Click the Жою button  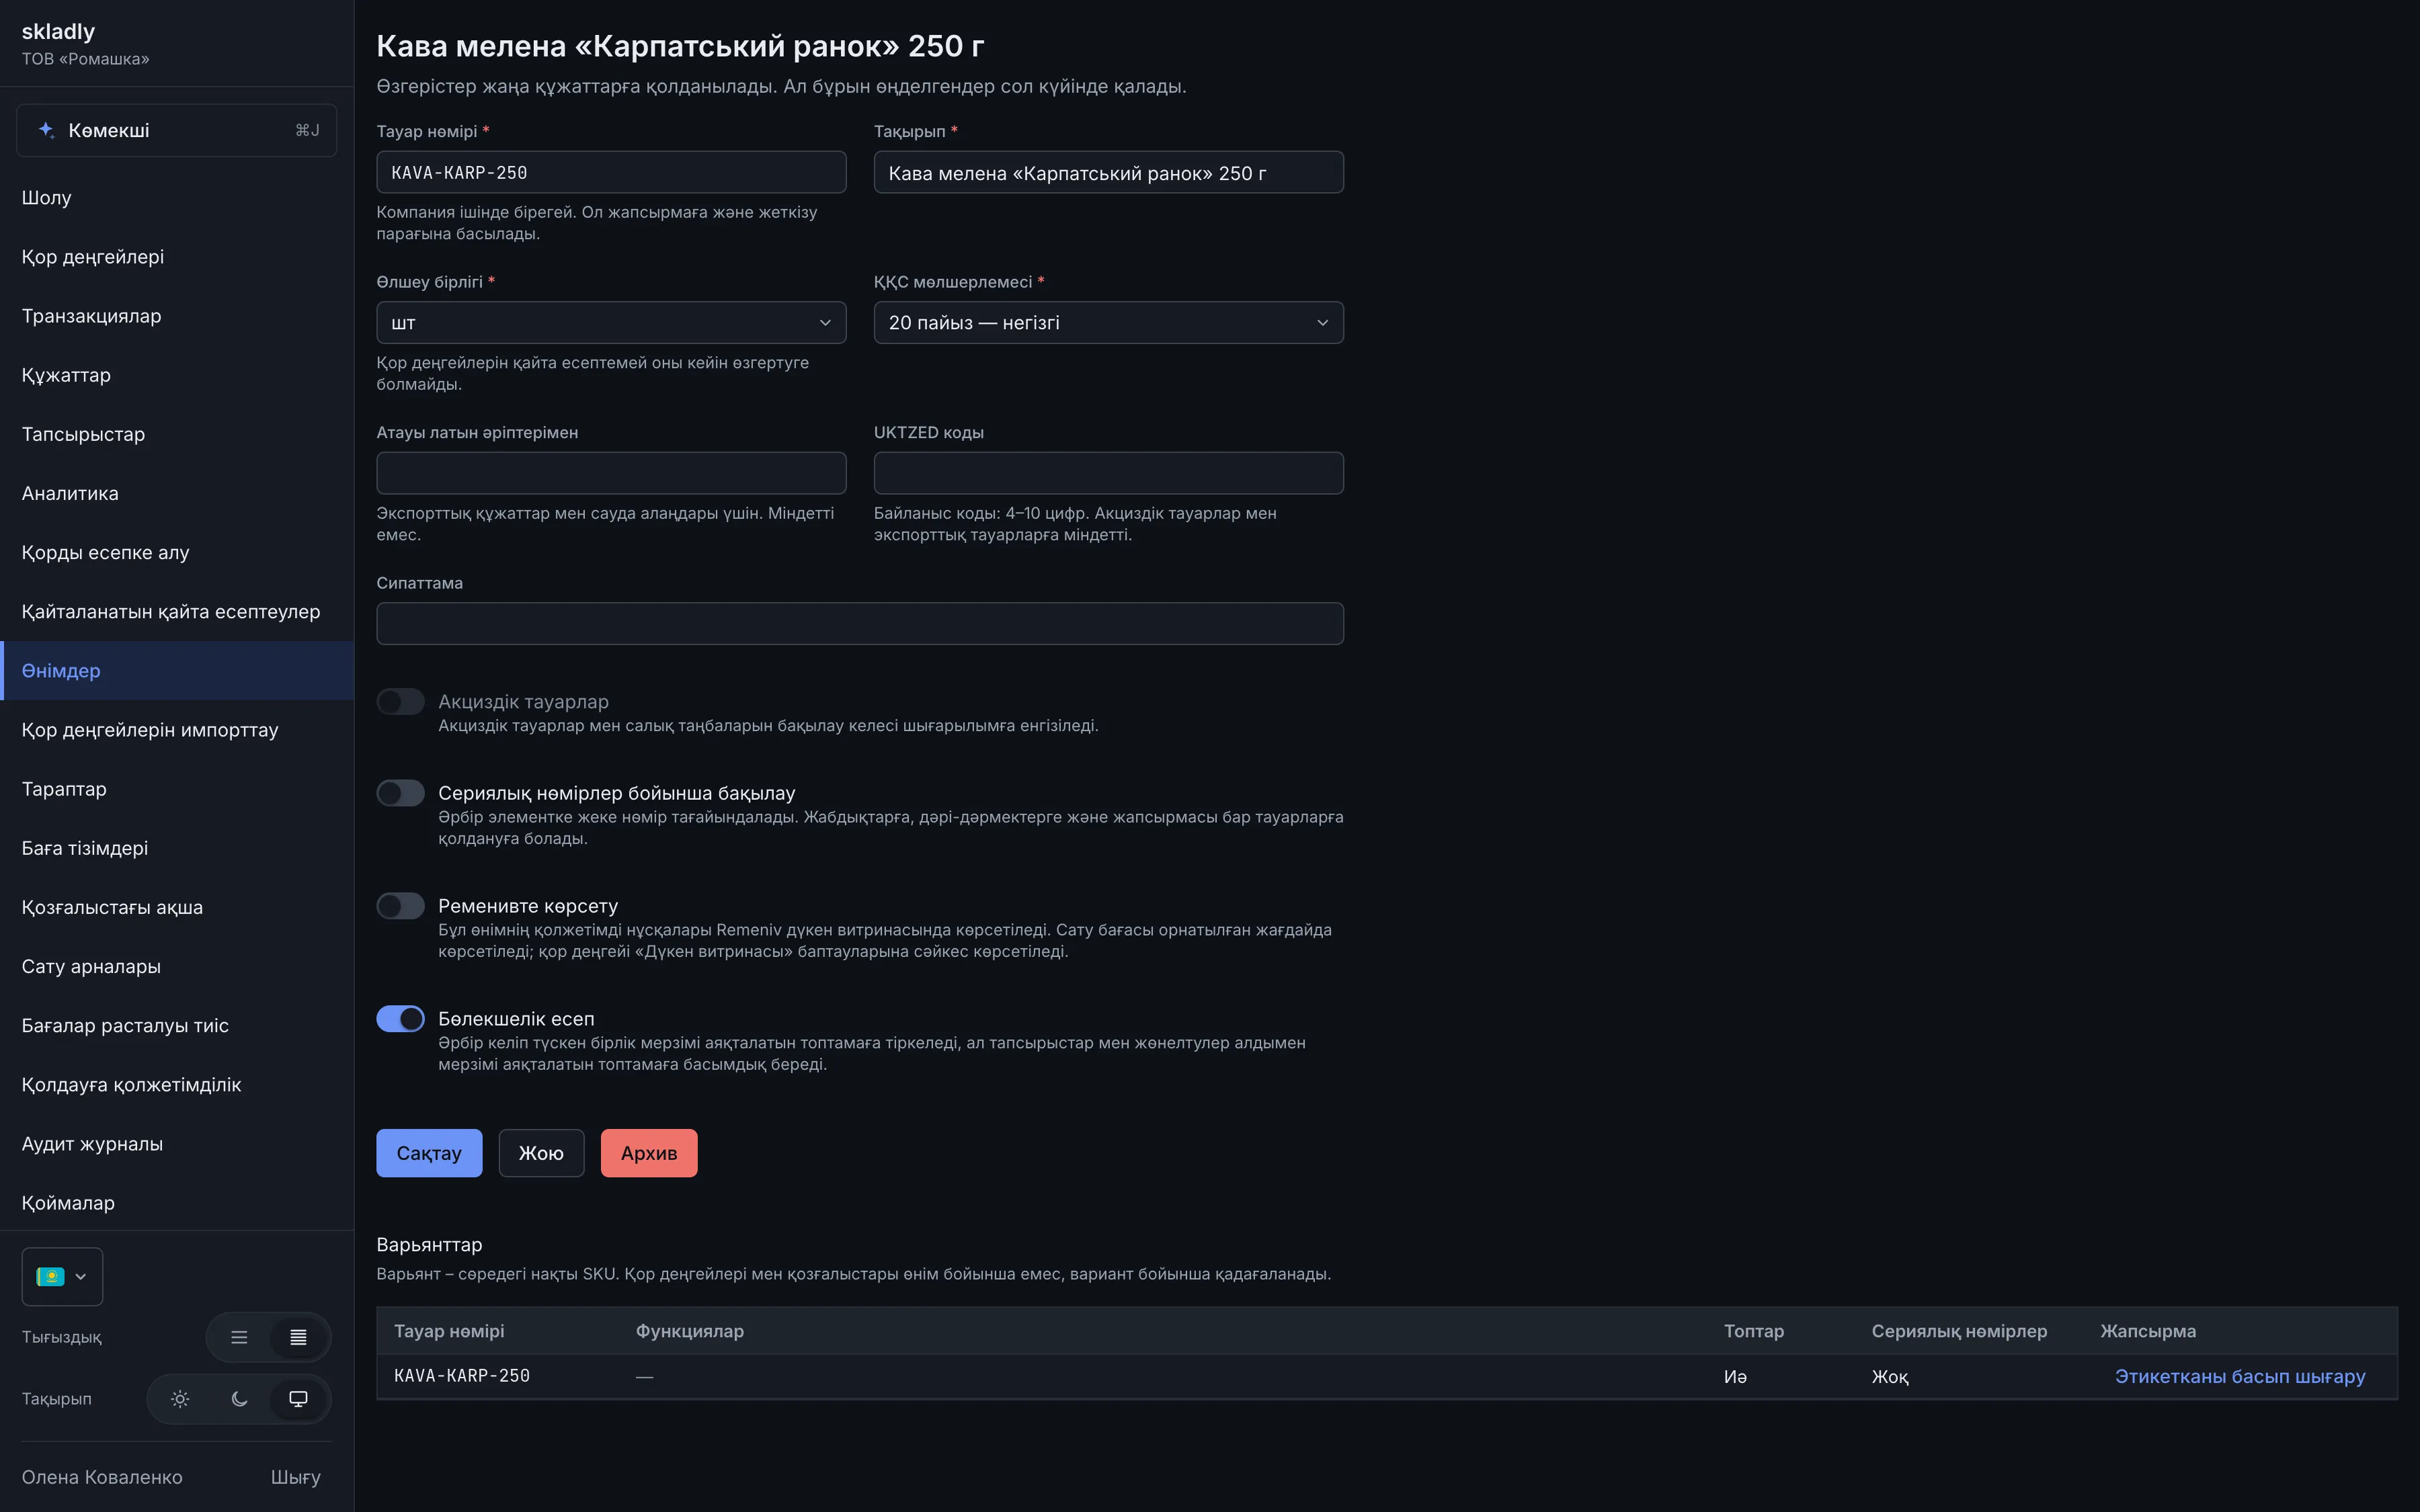coord(541,1153)
